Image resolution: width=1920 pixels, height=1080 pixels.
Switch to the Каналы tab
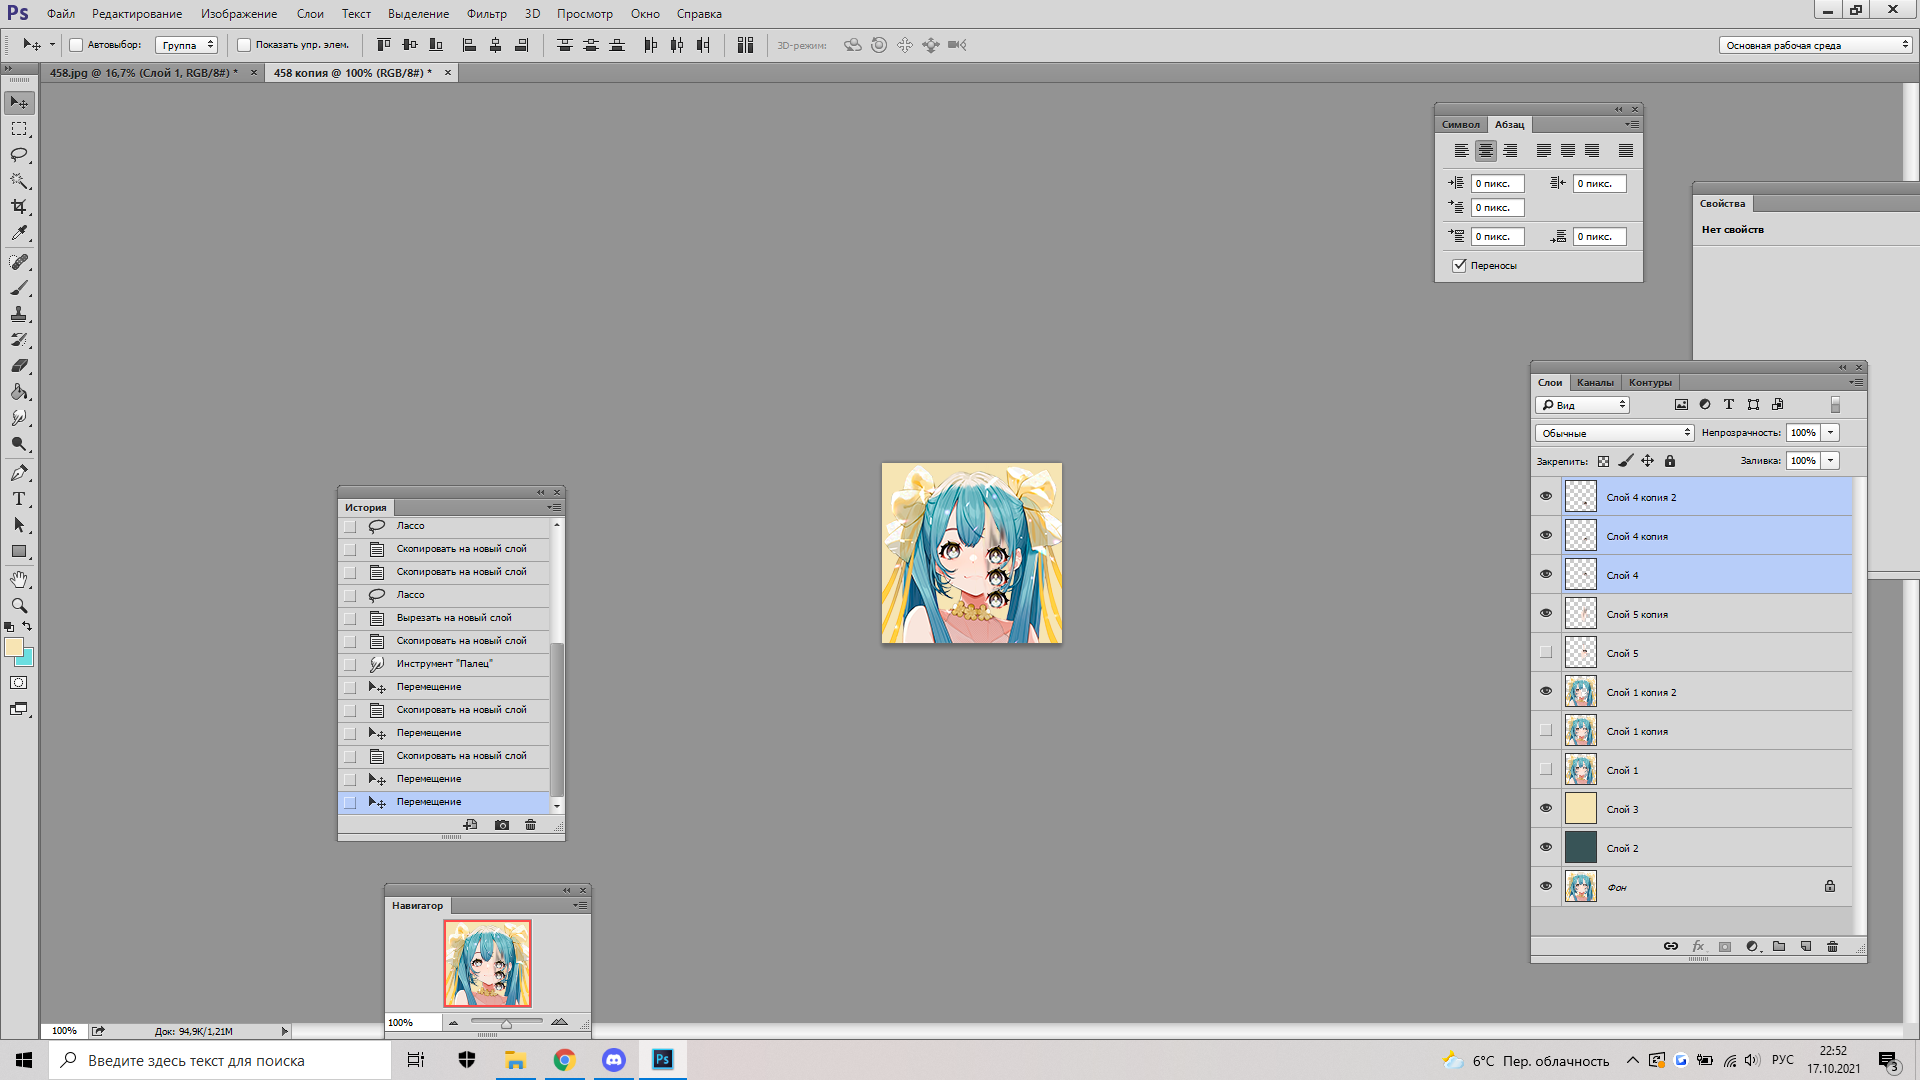(x=1595, y=383)
